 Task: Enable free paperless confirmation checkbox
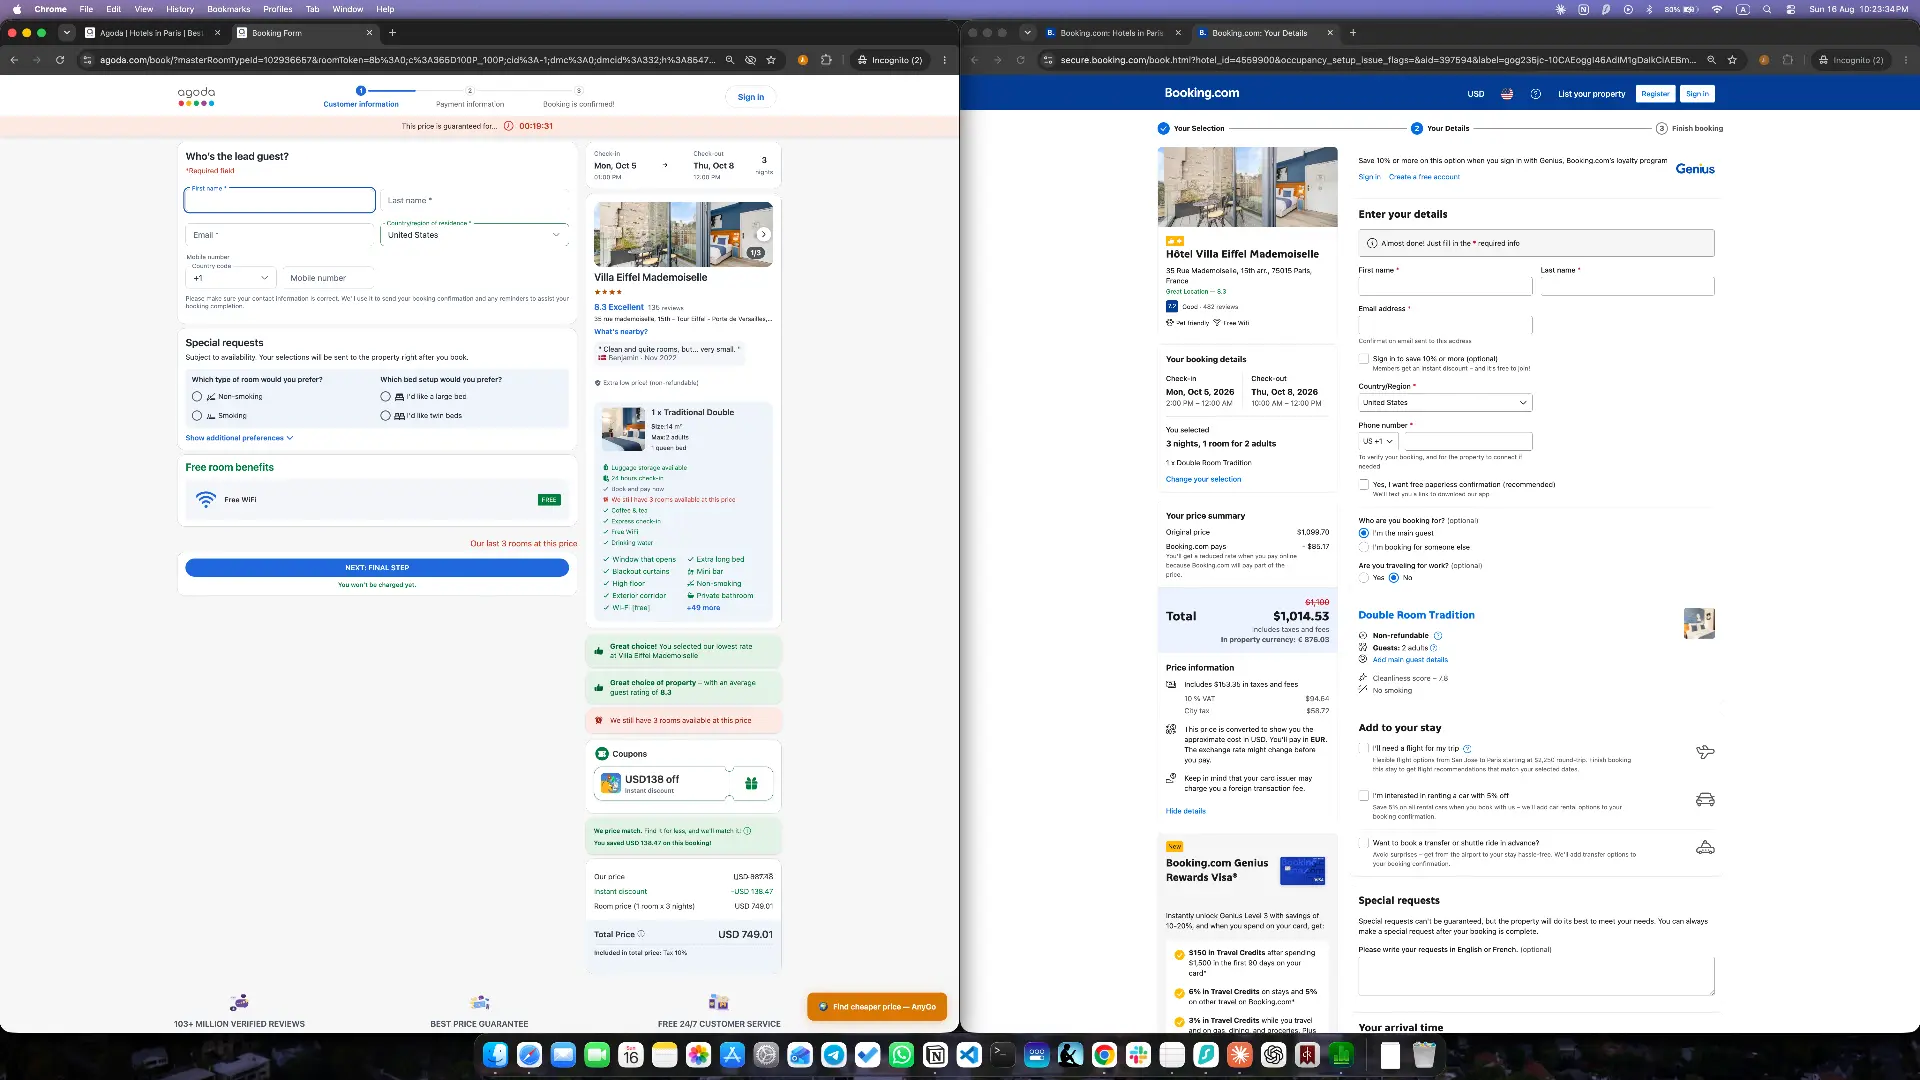tap(1363, 484)
